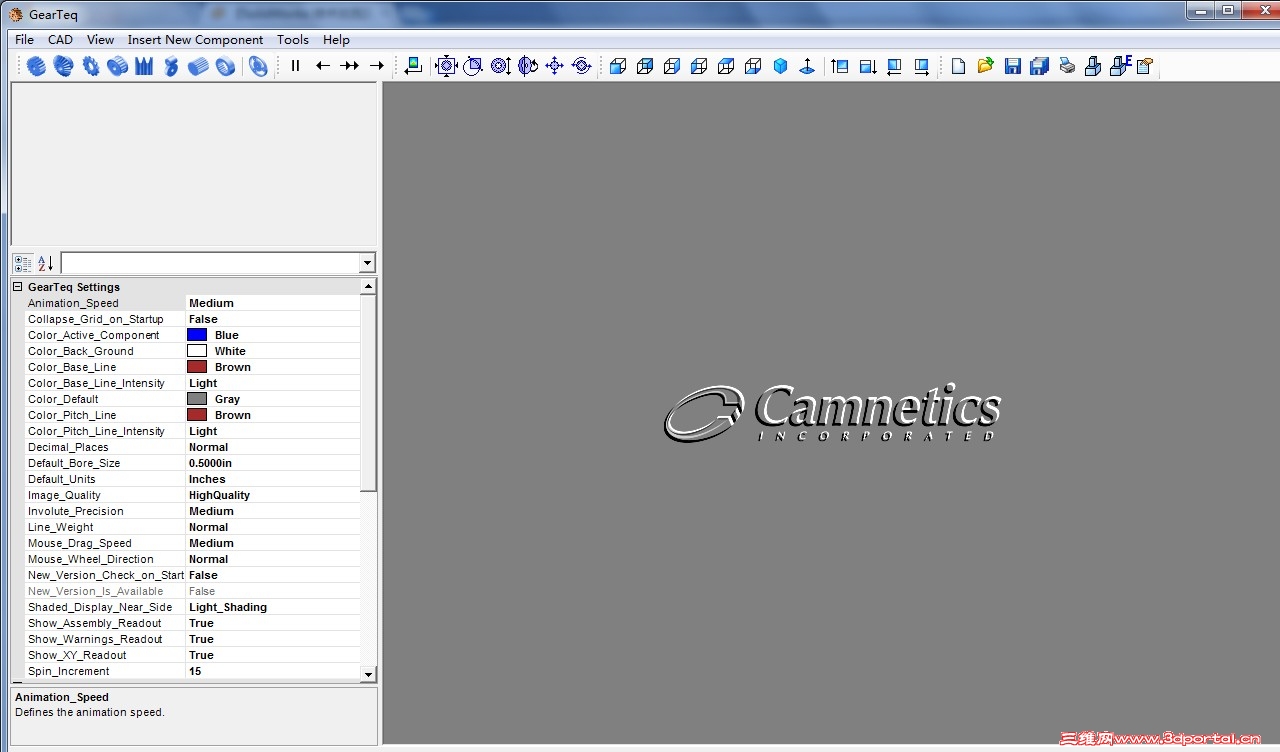Image resolution: width=1280 pixels, height=752 pixels.
Task: Click the CAD export icon with letter E
Action: click(x=1119, y=66)
